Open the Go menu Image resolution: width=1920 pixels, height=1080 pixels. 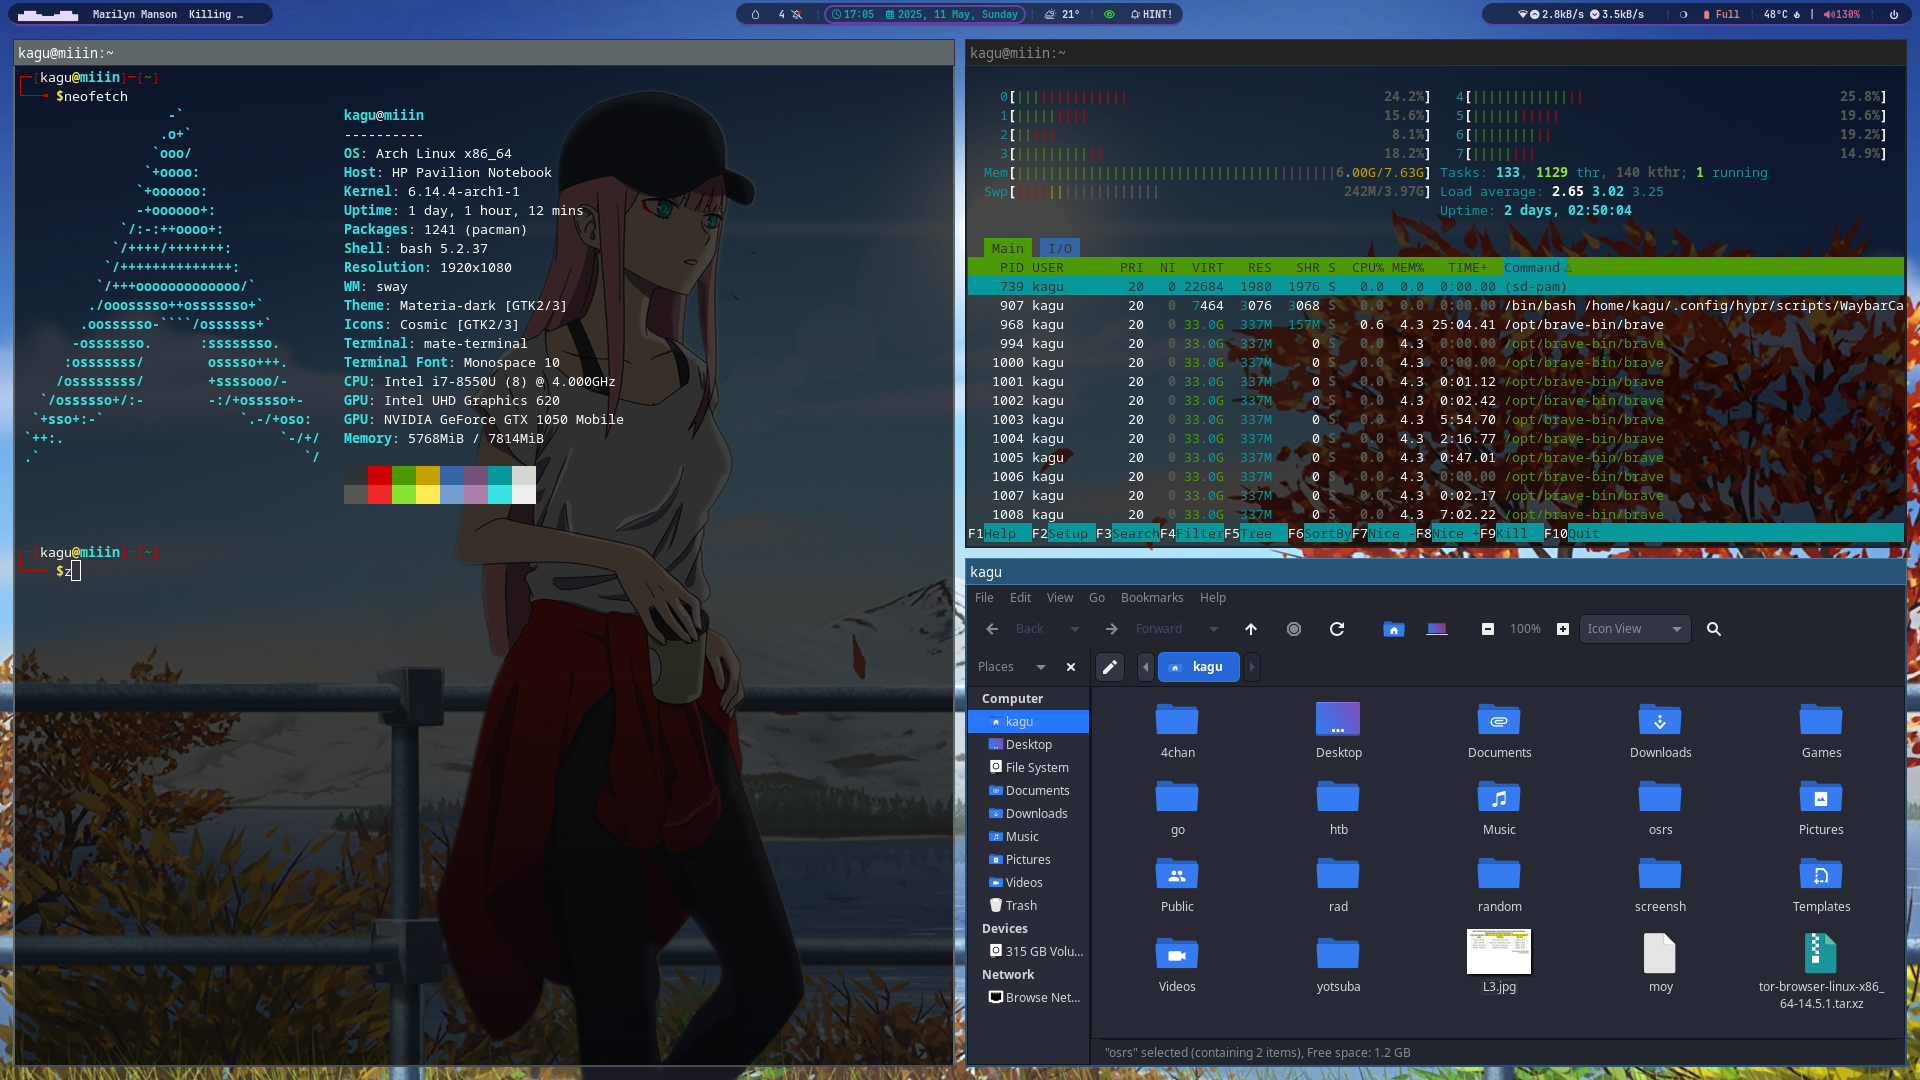tap(1097, 598)
